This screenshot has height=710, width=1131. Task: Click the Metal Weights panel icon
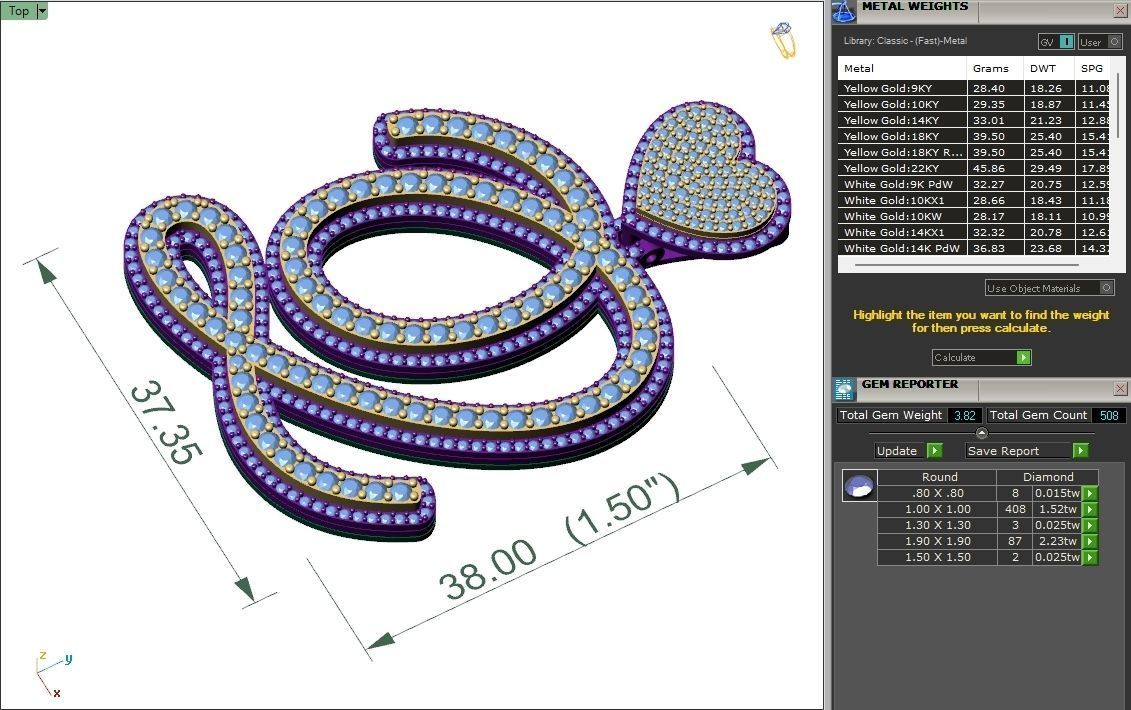point(843,12)
